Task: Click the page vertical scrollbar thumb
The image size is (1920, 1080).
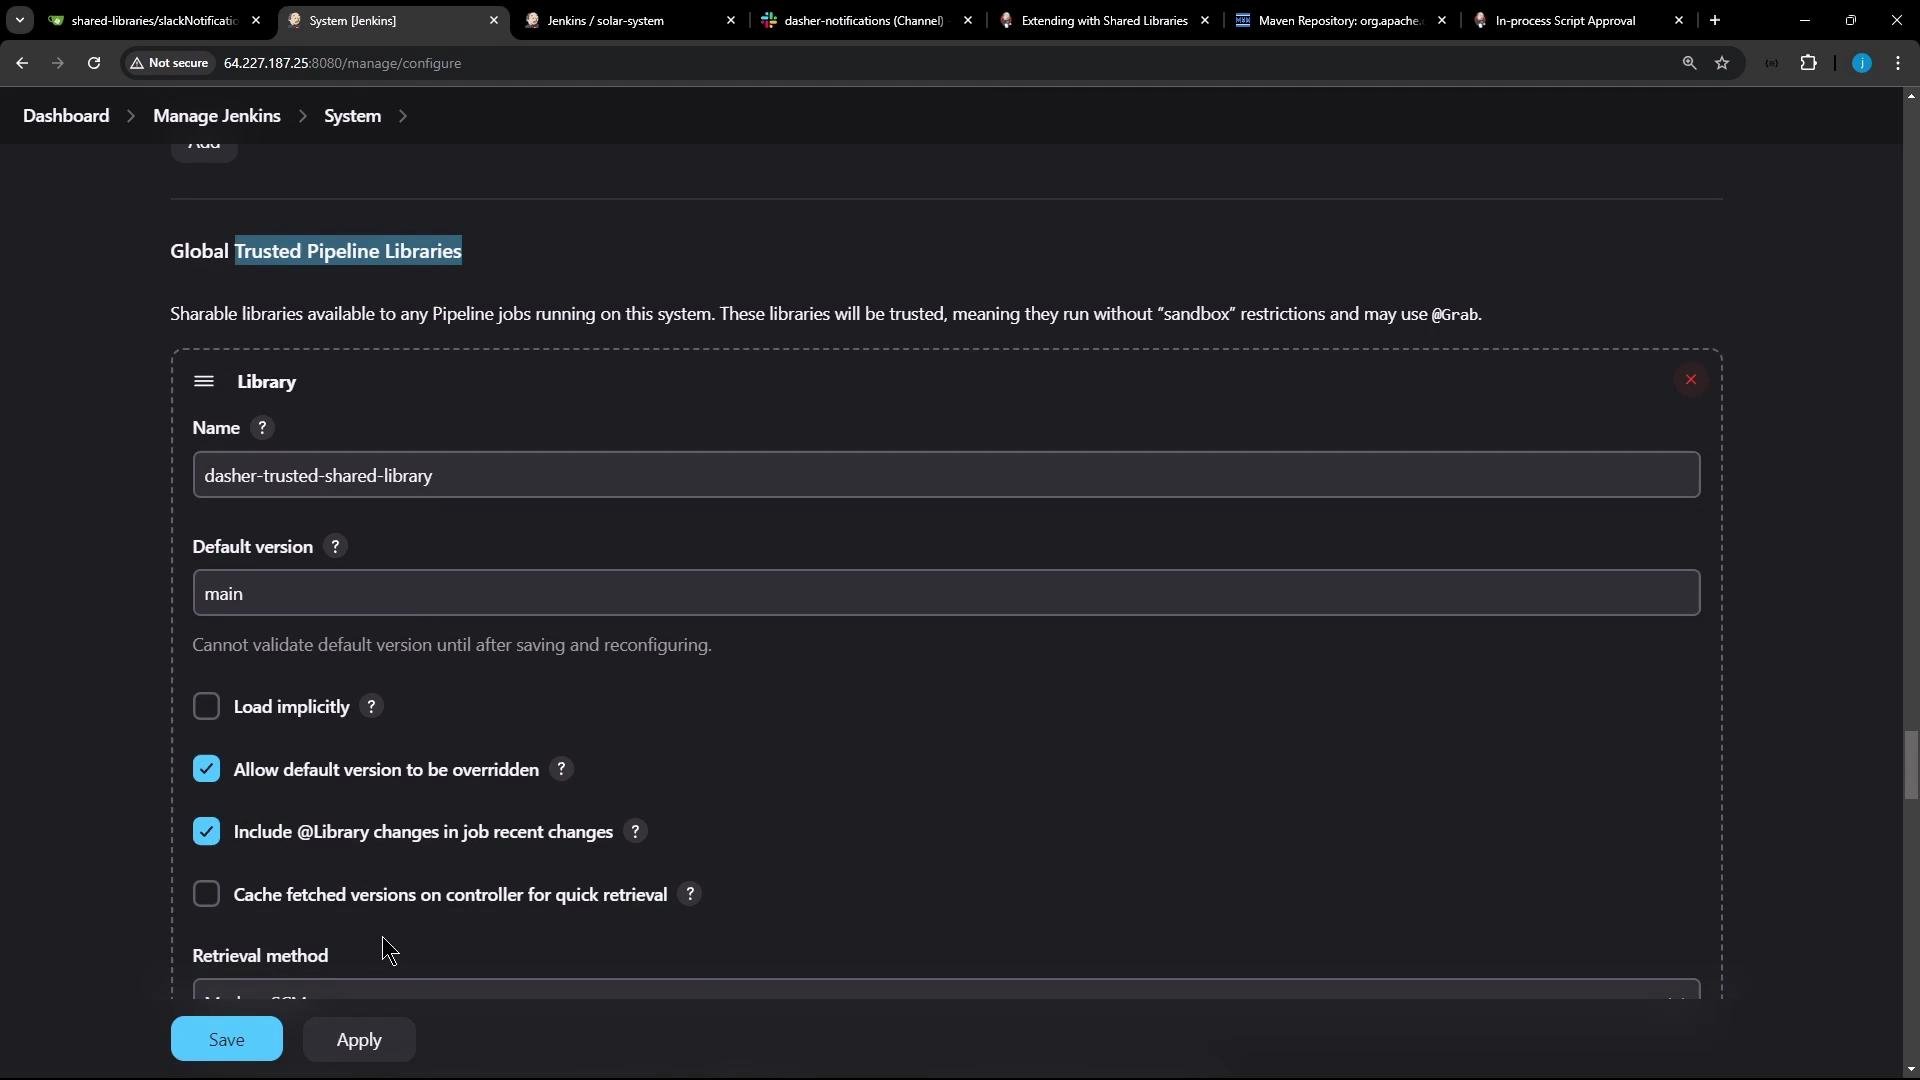Action: click(1911, 765)
